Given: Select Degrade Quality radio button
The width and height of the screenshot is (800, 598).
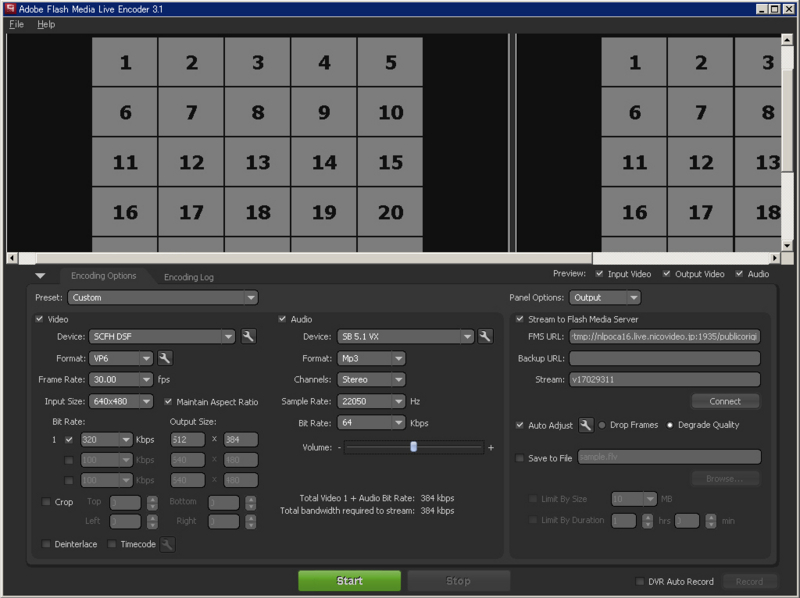Looking at the screenshot, I should (x=670, y=425).
